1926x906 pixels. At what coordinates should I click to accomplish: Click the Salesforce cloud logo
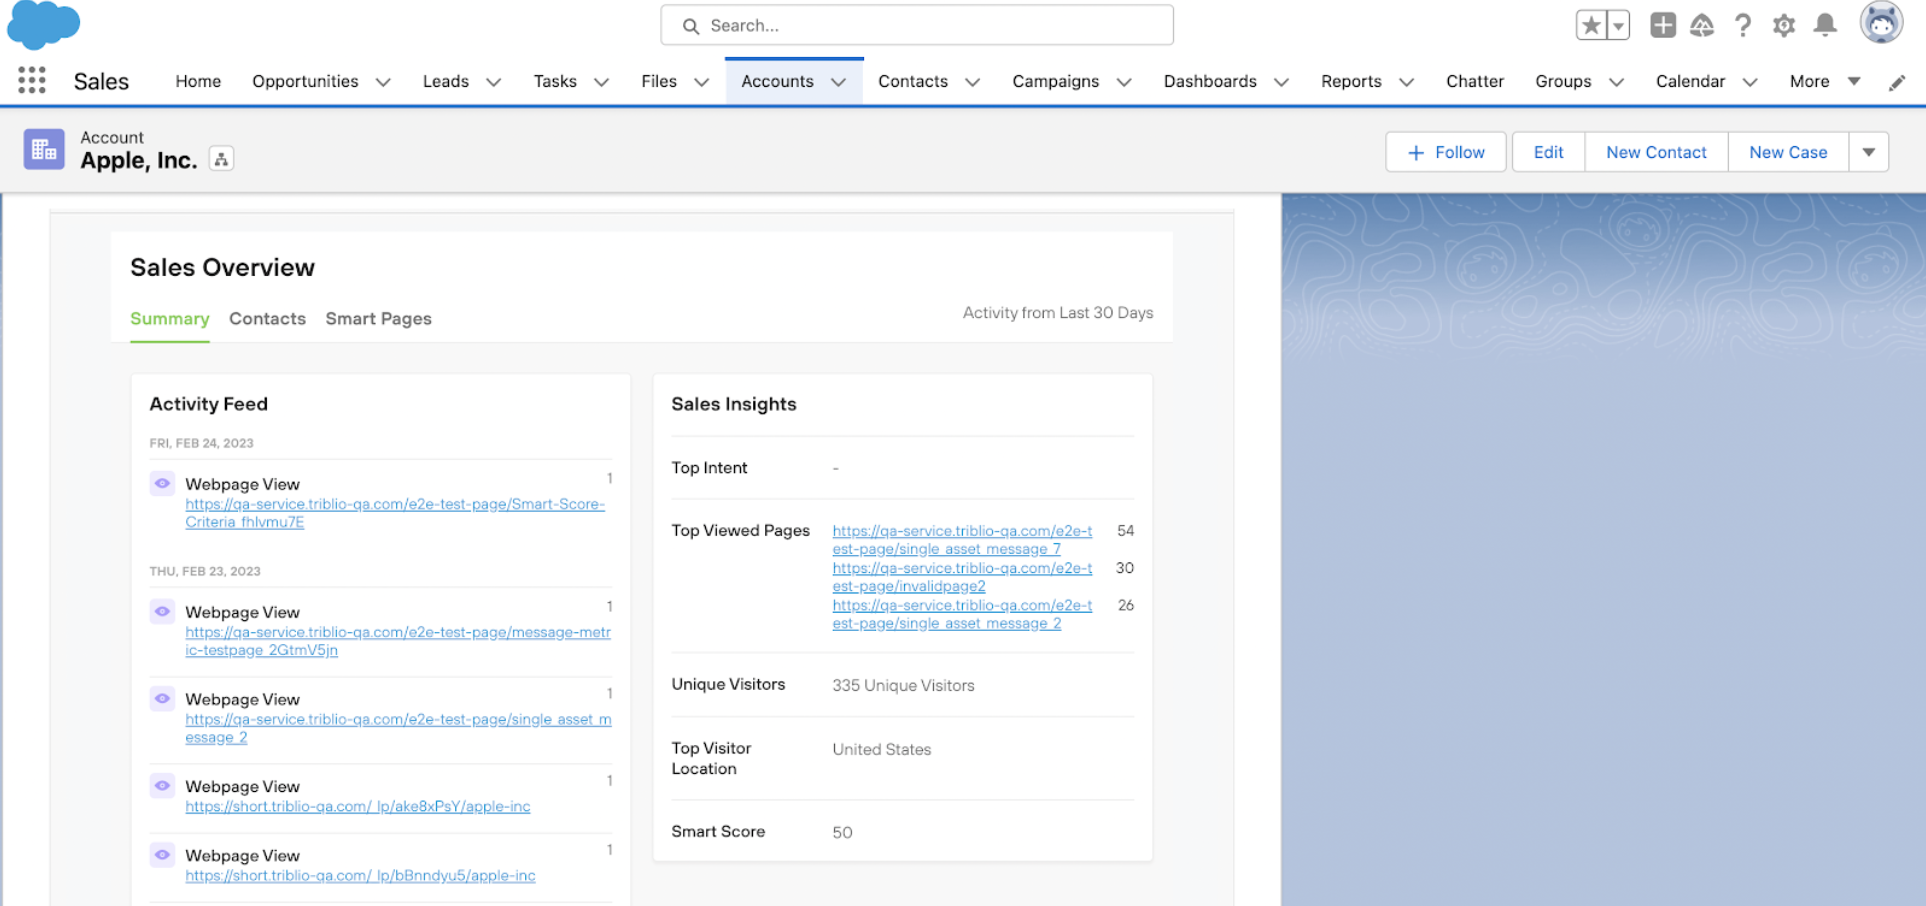coord(43,24)
